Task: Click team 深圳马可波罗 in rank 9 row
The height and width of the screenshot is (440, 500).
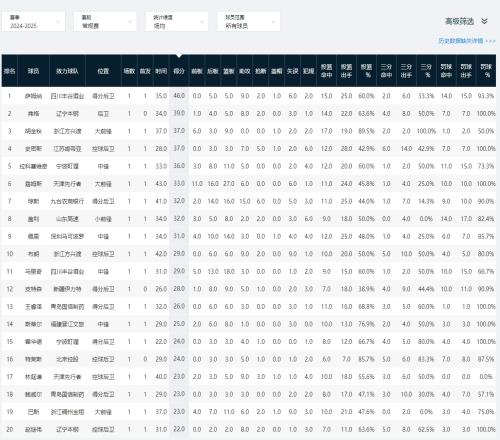Action: pos(67,237)
